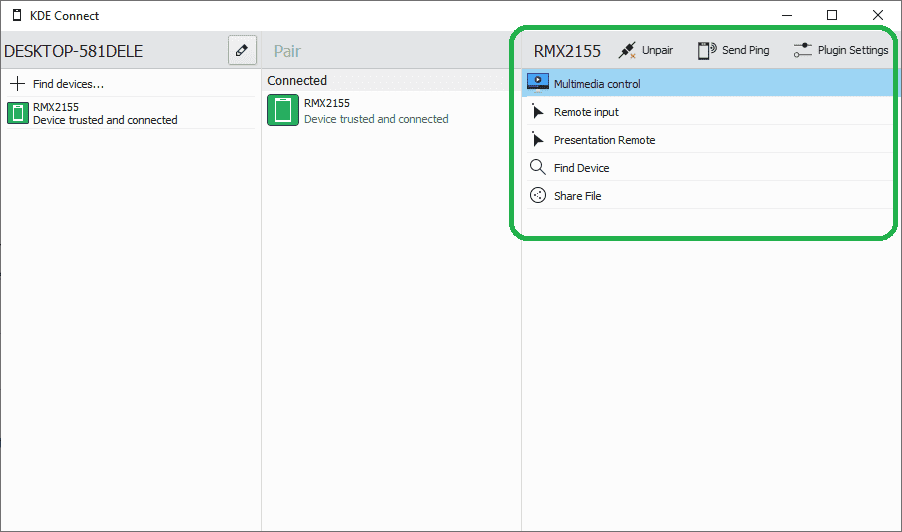The height and width of the screenshot is (532, 902).
Task: Choose Share File action
Action: 708,196
